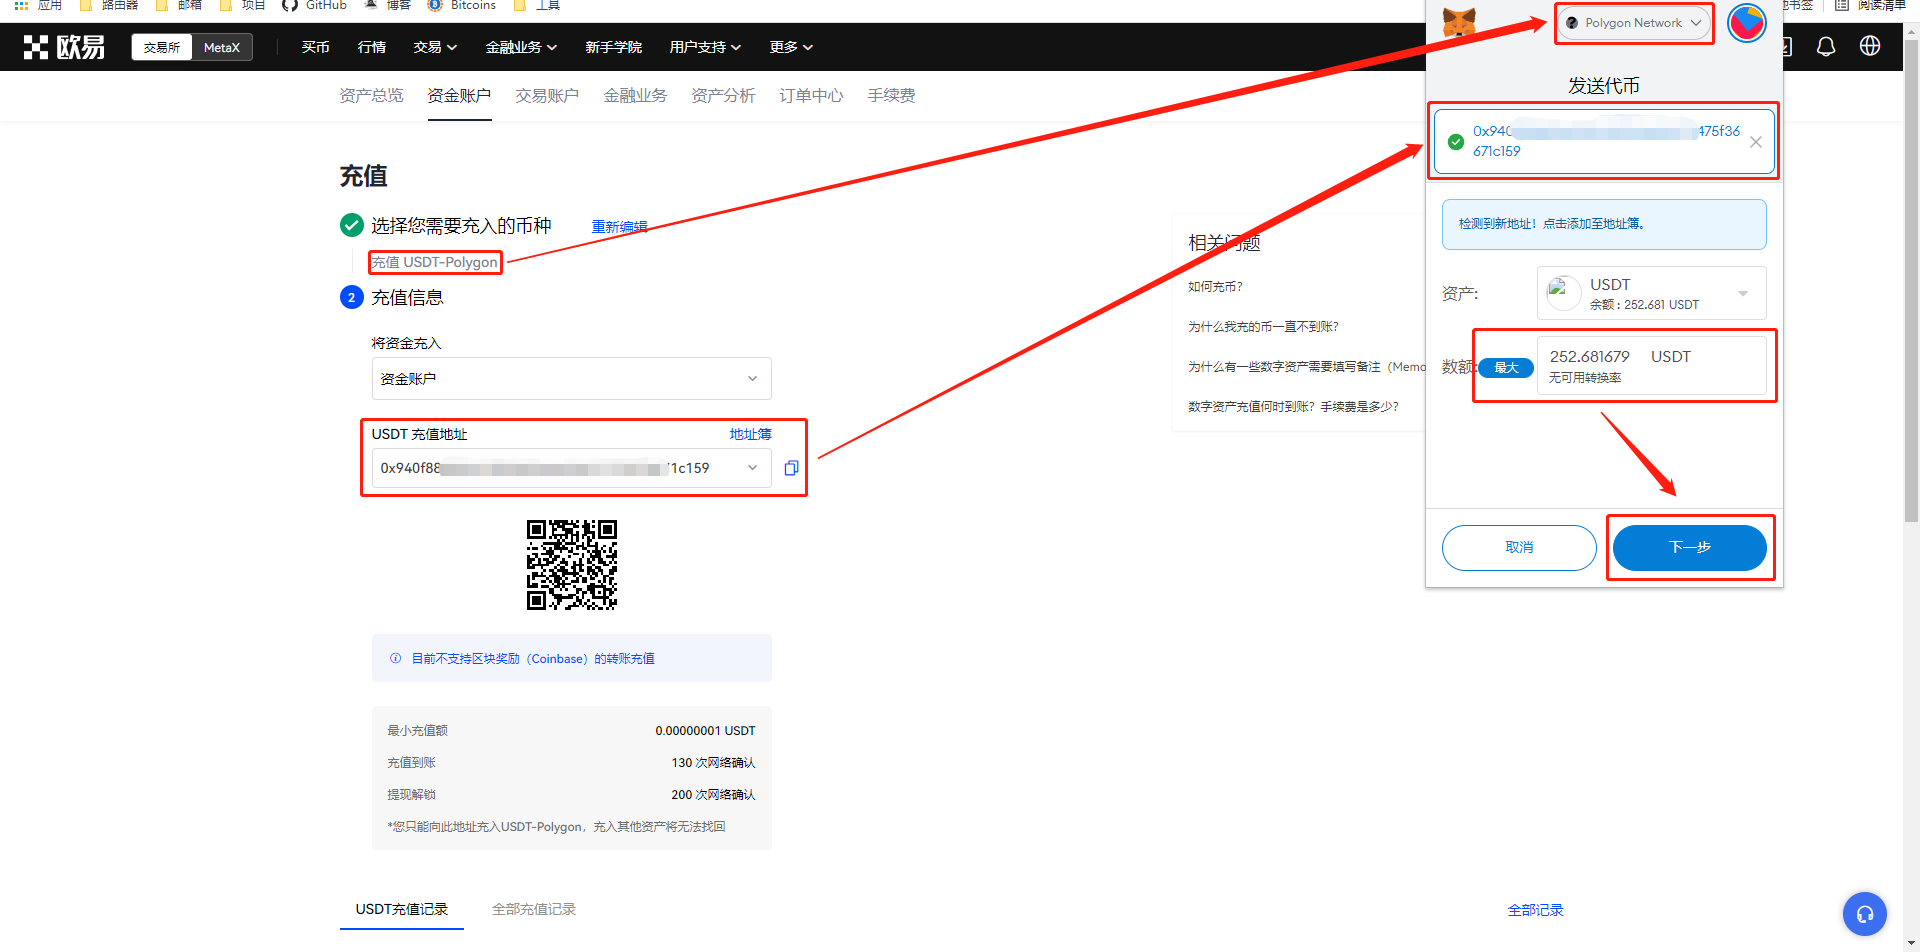Open the Bitcoins bookmark
1920x952 pixels.
(x=461, y=5)
